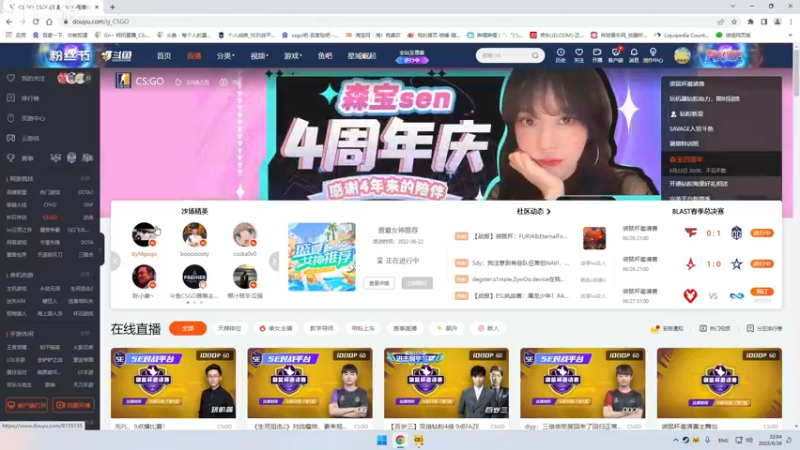Click previous arrow of streamer carousel

pyautogui.click(x=115, y=261)
